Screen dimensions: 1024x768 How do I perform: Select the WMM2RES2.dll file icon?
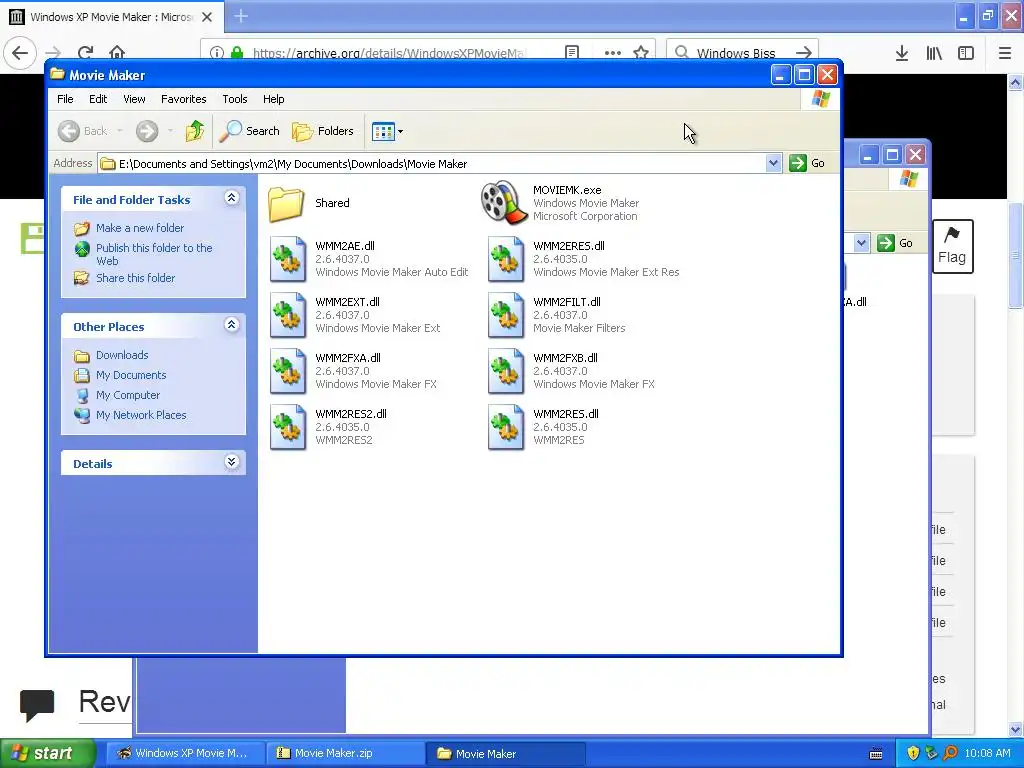coord(288,428)
